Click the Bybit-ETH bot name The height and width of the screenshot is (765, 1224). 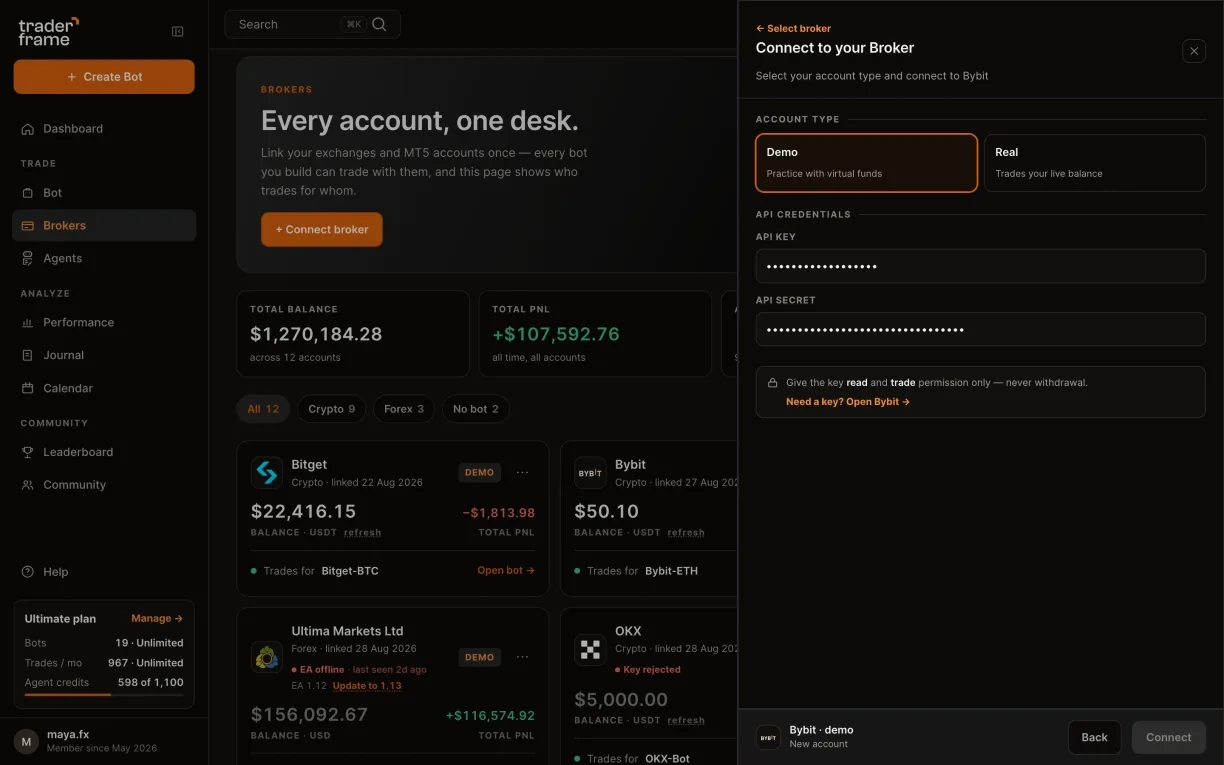tap(672, 571)
